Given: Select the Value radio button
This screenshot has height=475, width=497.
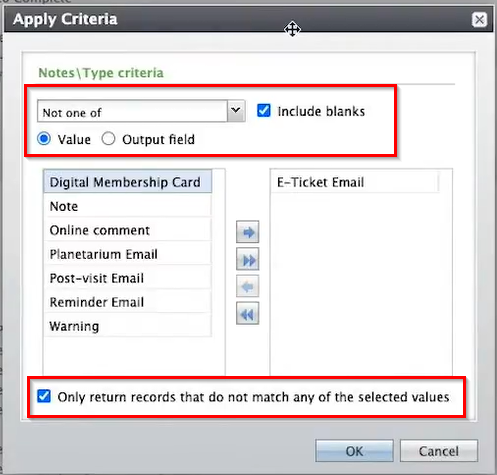Looking at the screenshot, I should [44, 139].
